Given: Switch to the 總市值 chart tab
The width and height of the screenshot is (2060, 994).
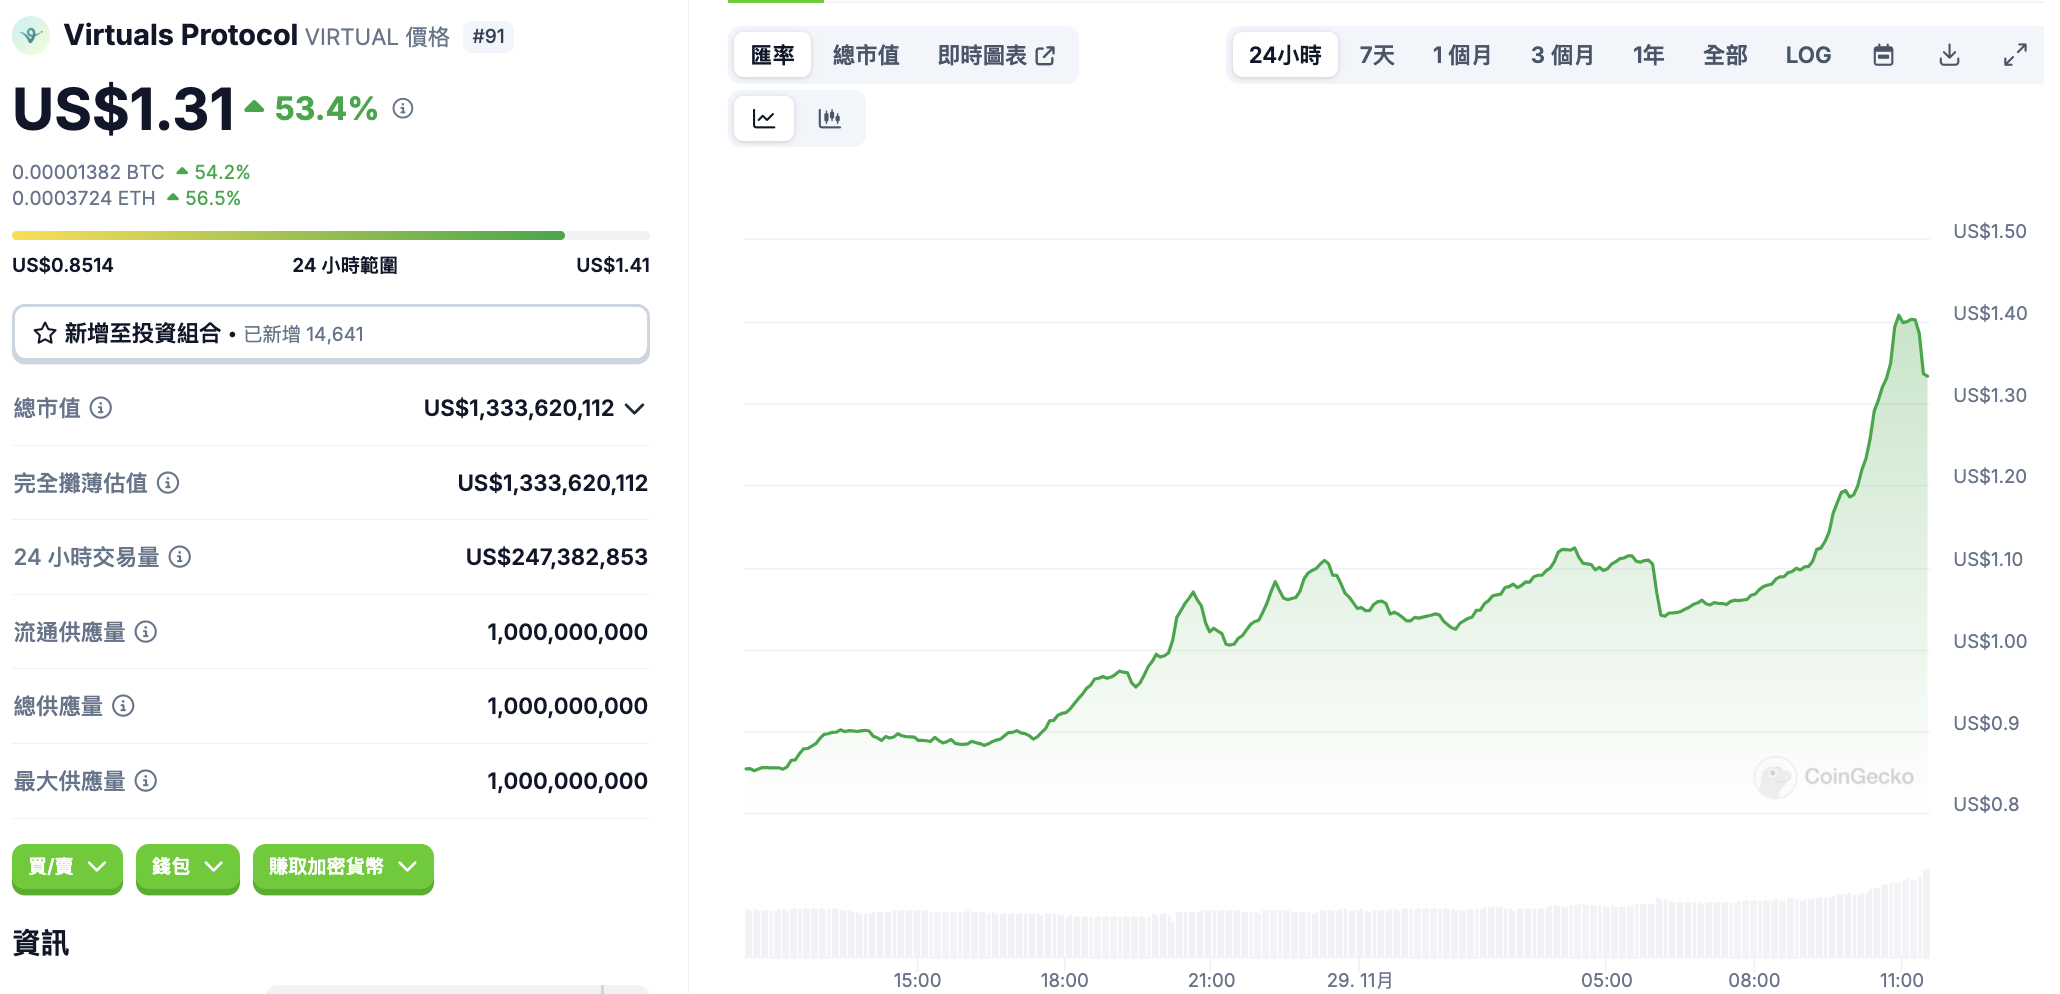Looking at the screenshot, I should click(x=866, y=55).
